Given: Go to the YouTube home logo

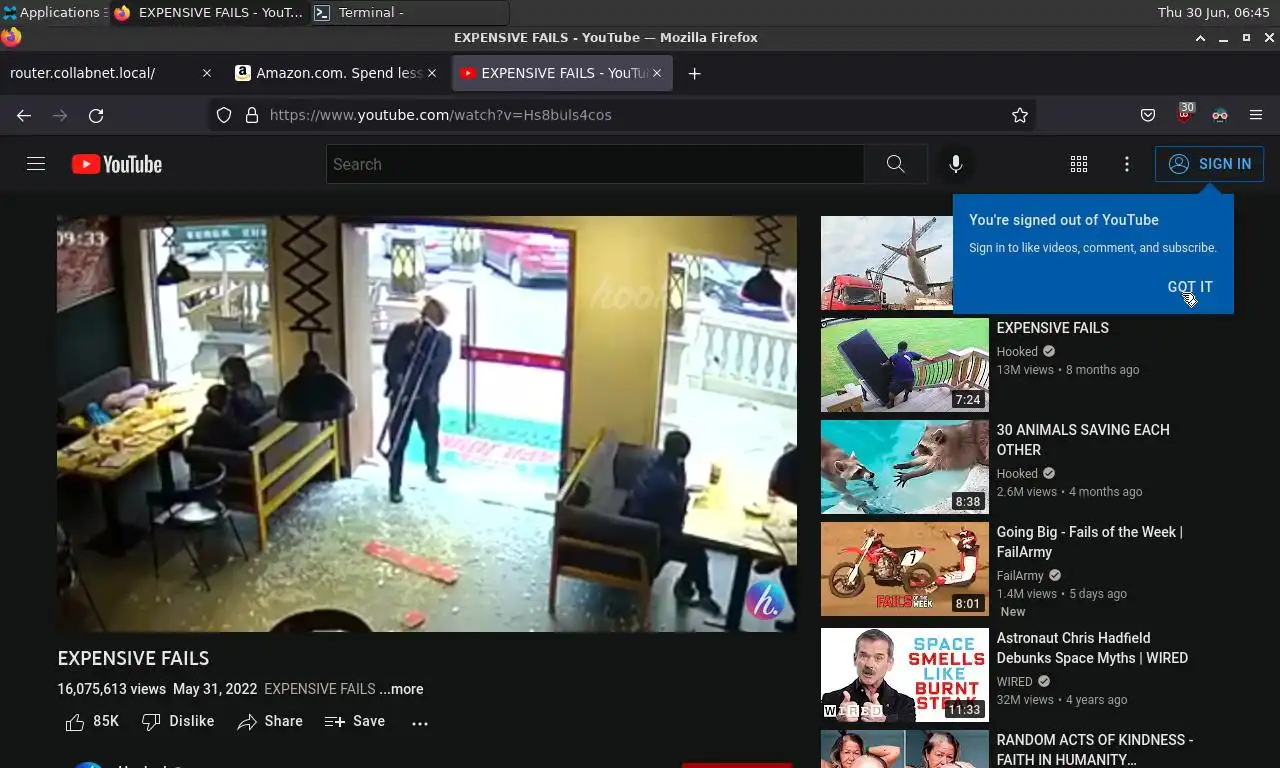Looking at the screenshot, I should click(117, 164).
